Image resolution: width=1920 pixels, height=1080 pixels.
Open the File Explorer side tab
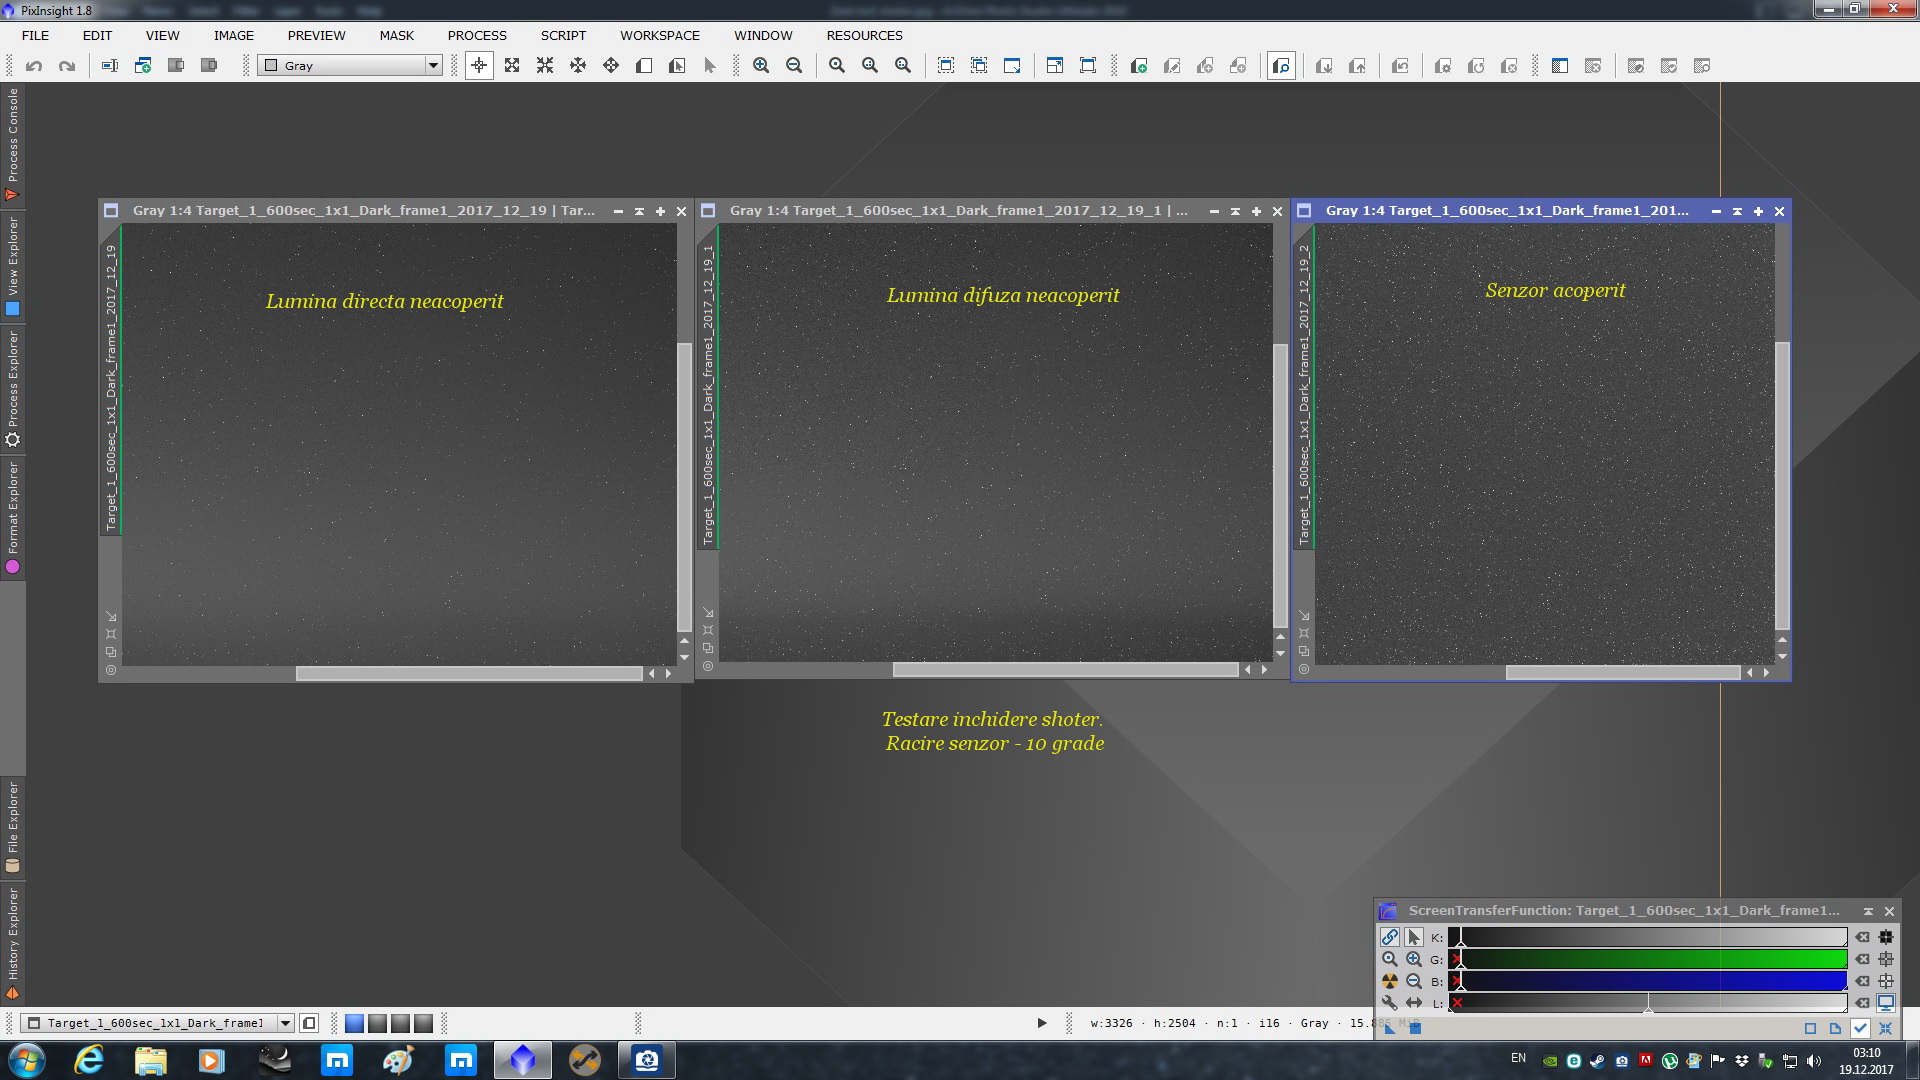13,825
